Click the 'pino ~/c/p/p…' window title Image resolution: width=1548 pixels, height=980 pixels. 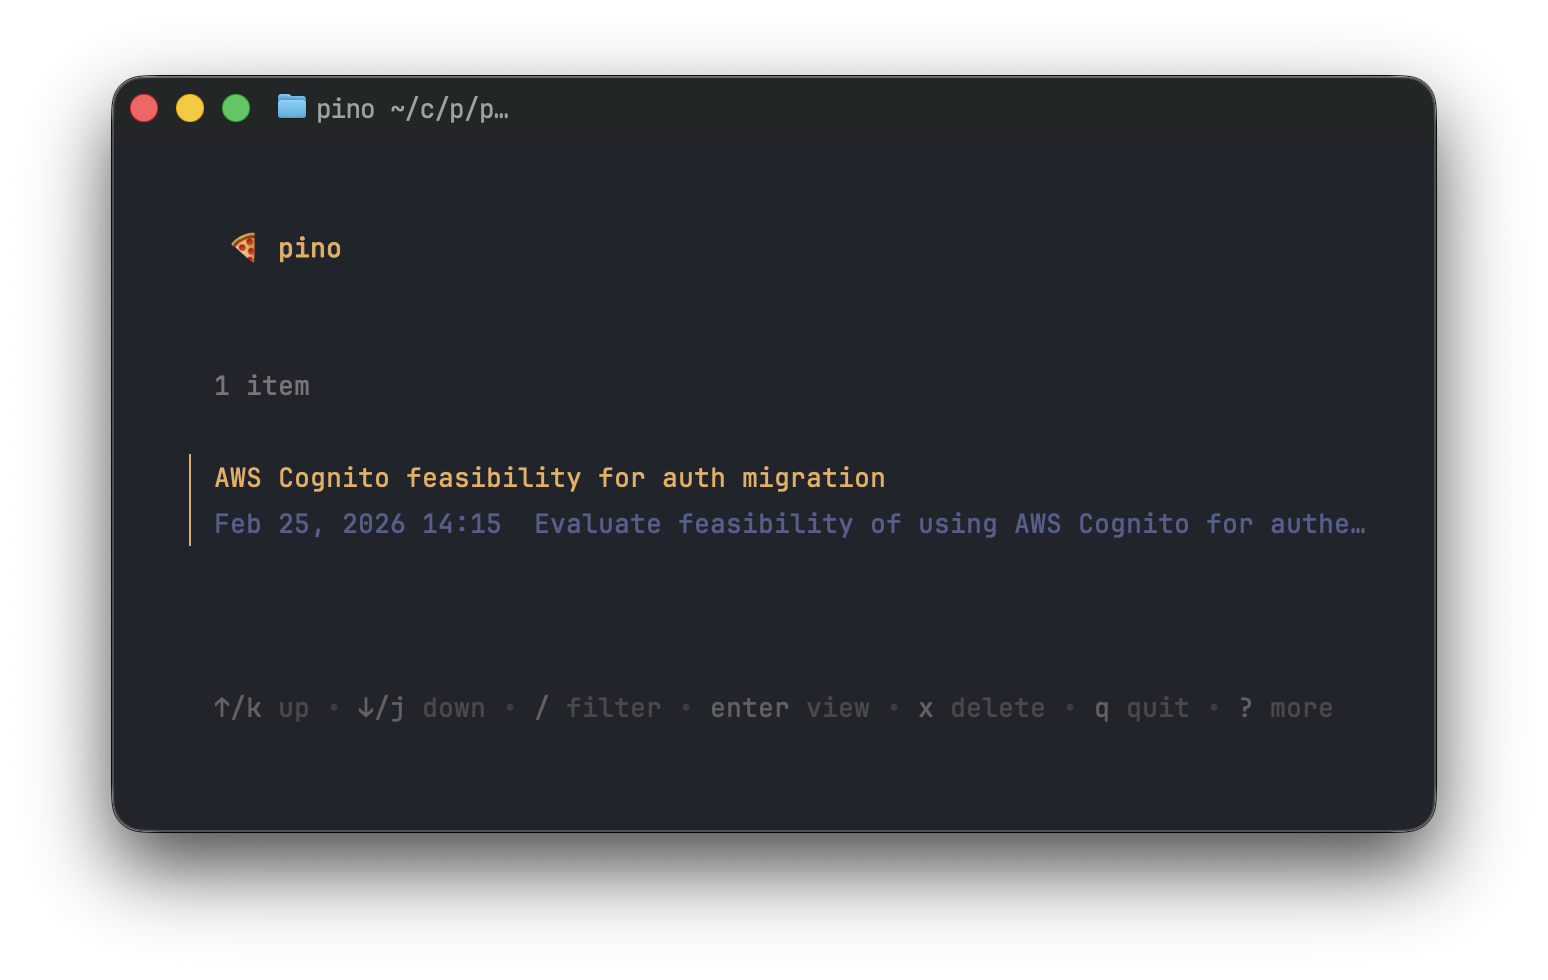412,108
